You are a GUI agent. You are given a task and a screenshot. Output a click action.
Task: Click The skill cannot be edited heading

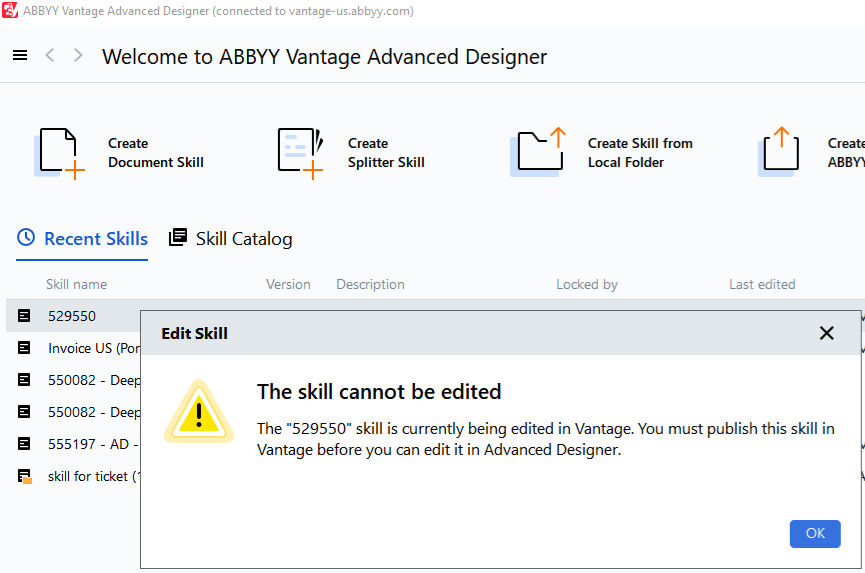tap(379, 392)
